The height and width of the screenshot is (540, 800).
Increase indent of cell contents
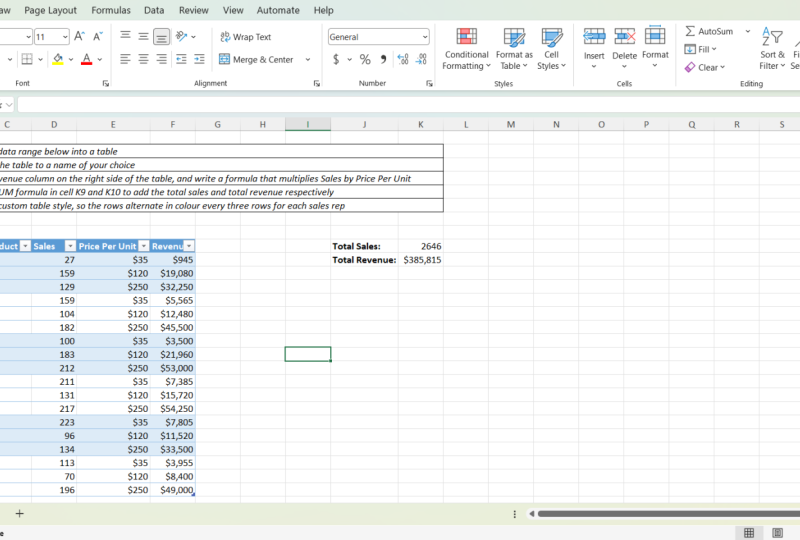tap(199, 59)
